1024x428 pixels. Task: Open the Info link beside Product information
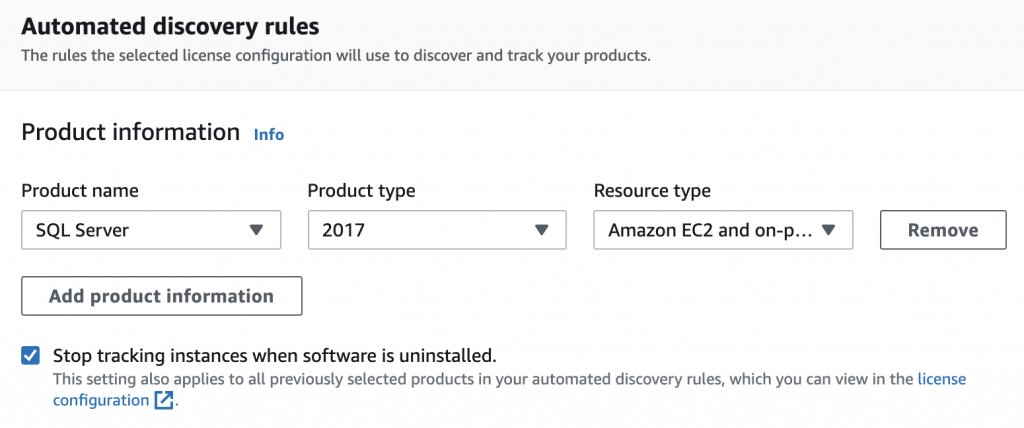(269, 135)
